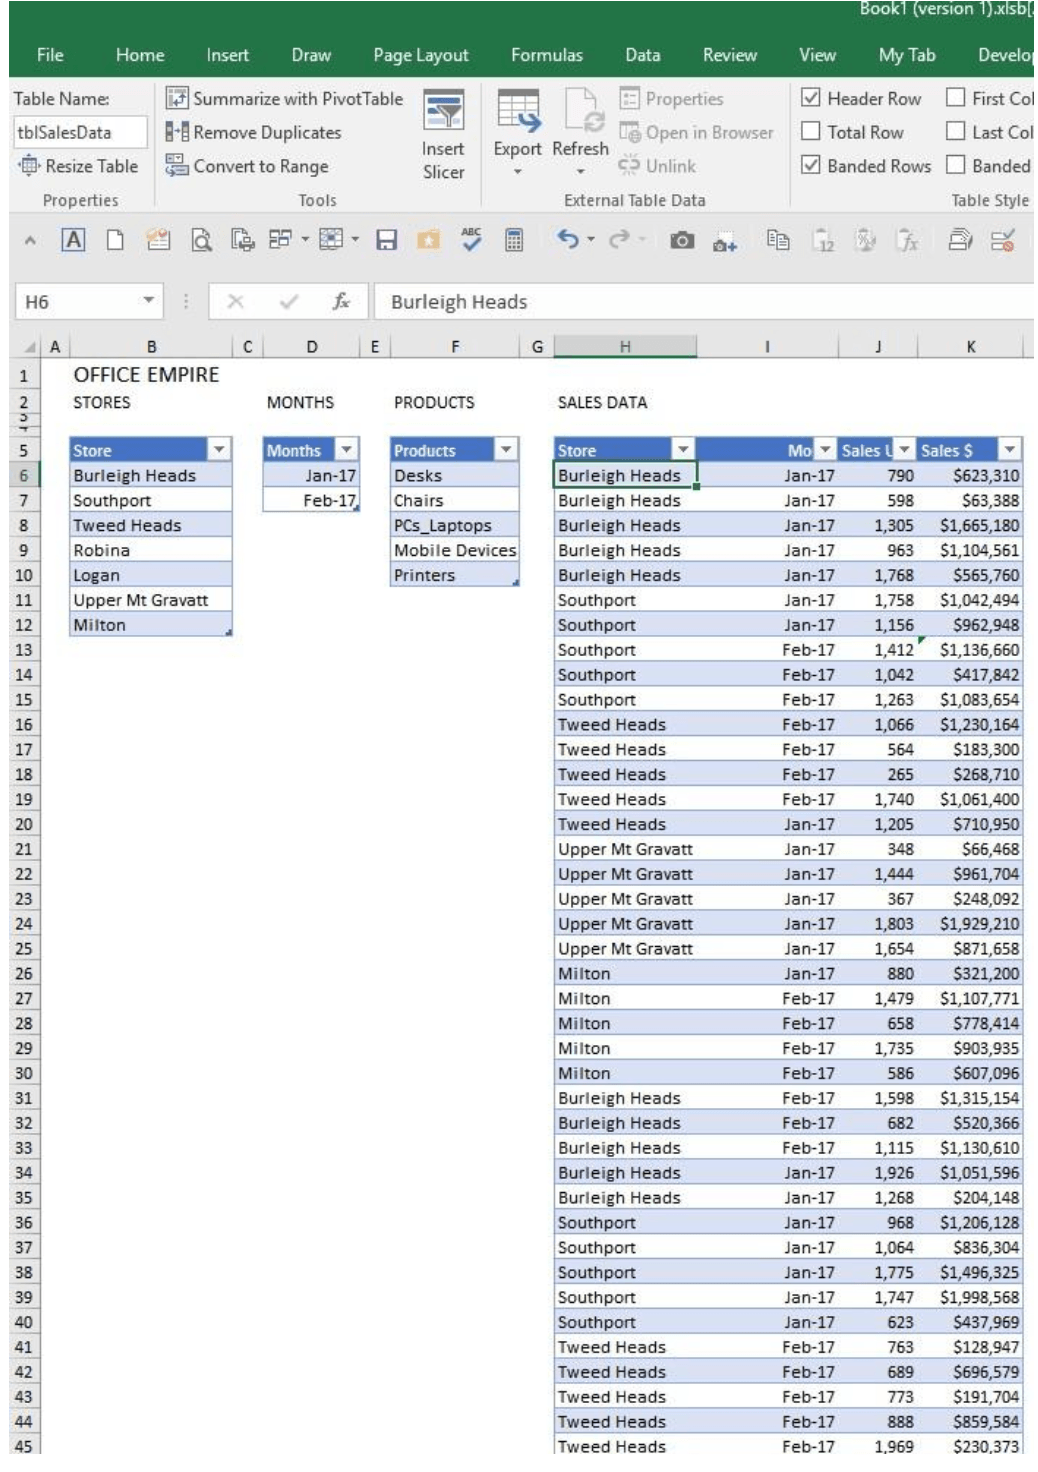
Task: Collapse the ribbon with the caret arrow
Action: [x=30, y=240]
